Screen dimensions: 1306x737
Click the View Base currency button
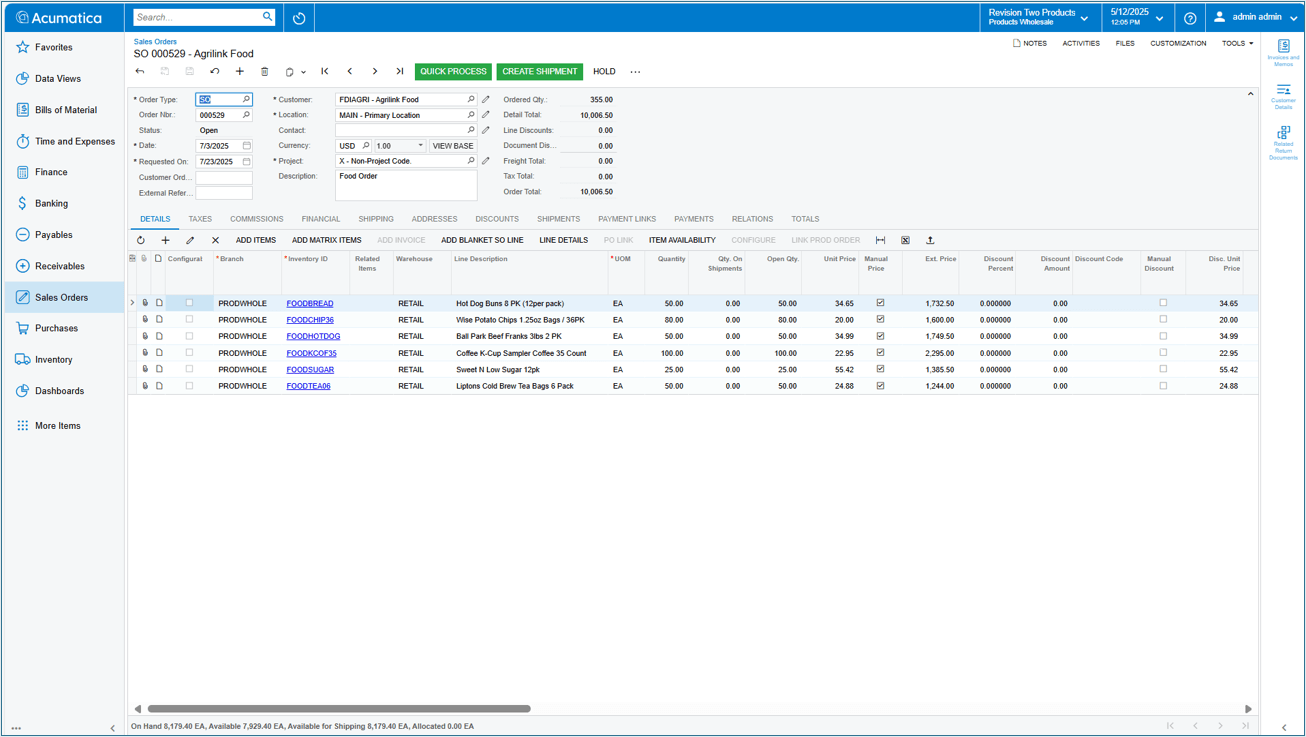[x=453, y=146]
